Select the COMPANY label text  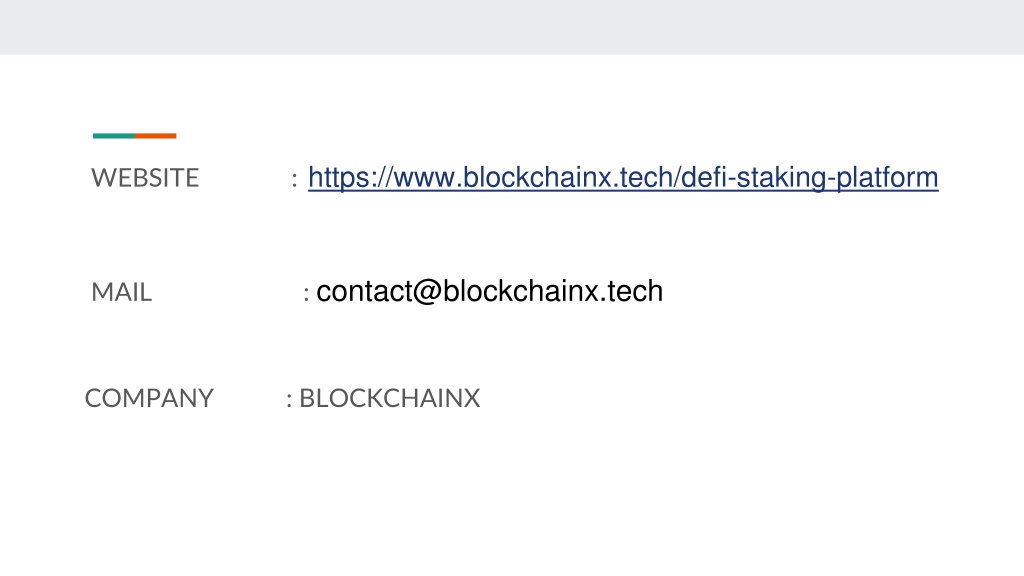point(149,398)
